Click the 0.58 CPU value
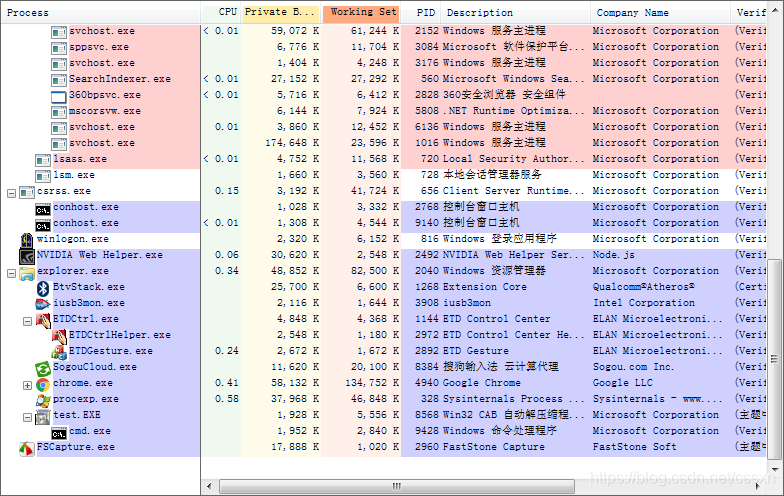784x496 pixels. coord(226,399)
